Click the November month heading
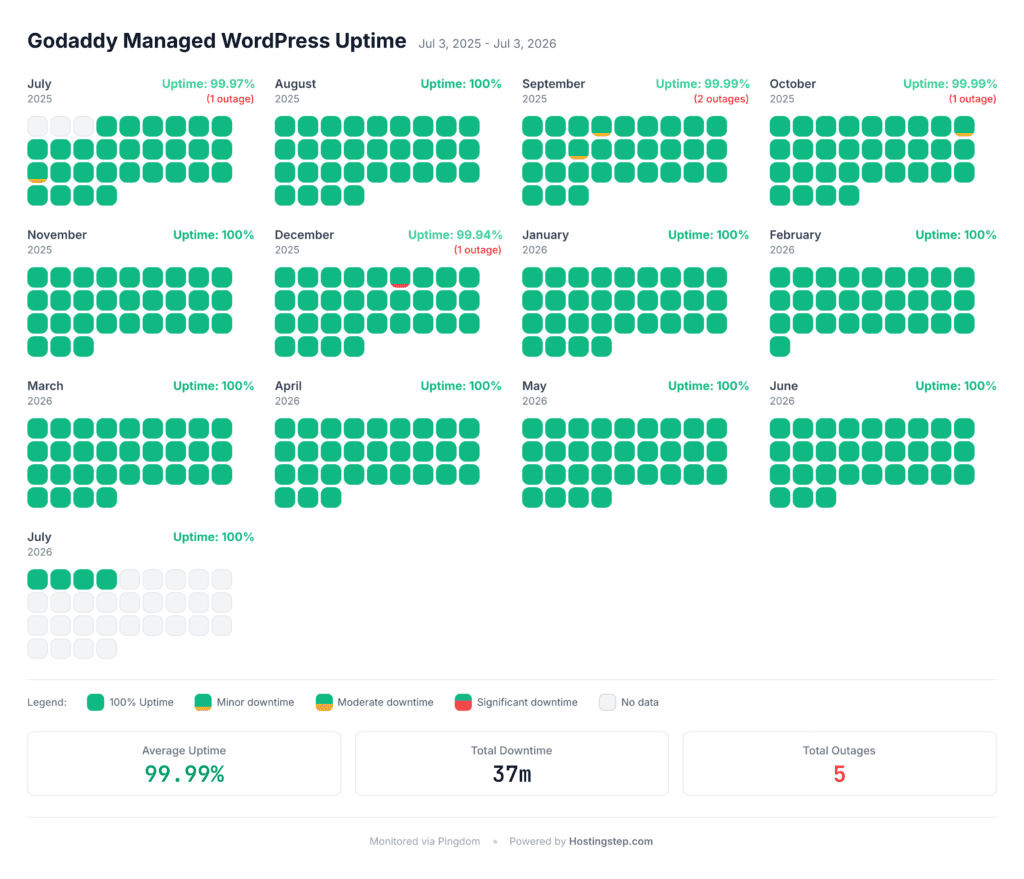The height and width of the screenshot is (879, 1024). pyautogui.click(x=57, y=234)
